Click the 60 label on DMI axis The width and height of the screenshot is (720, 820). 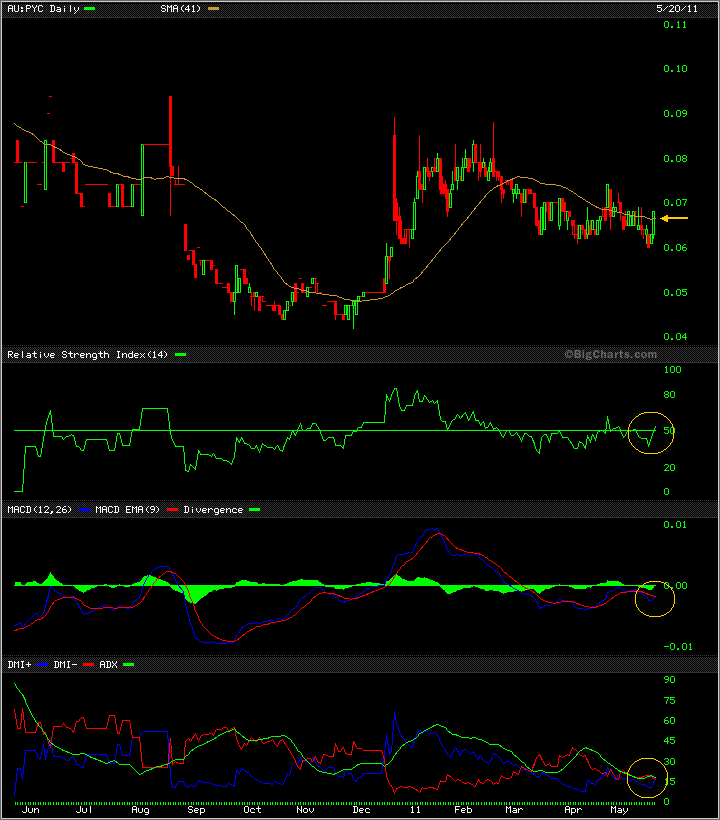coord(669,721)
